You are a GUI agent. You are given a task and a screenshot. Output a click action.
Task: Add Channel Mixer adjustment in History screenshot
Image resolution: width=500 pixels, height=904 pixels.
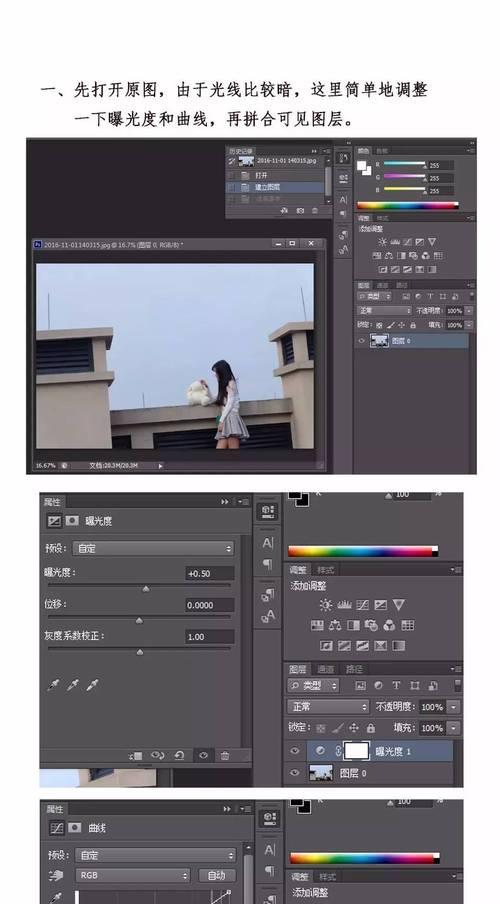click(x=426, y=256)
